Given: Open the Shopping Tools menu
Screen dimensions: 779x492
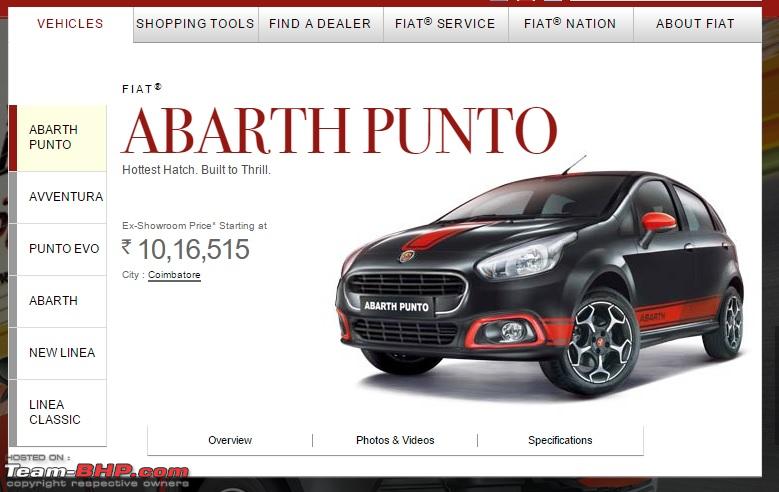Looking at the screenshot, I should [195, 24].
